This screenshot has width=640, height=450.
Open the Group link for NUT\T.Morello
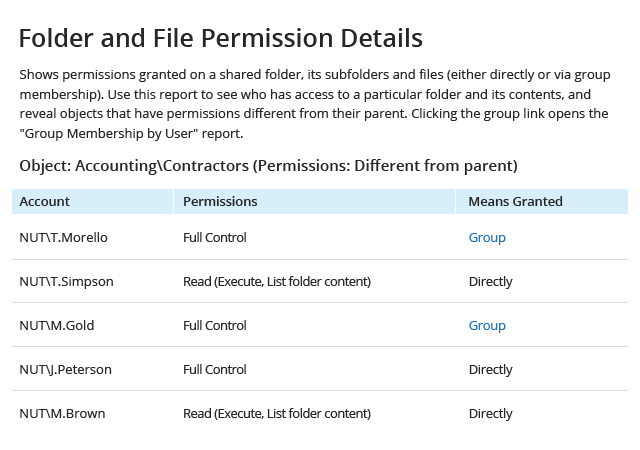tap(487, 238)
